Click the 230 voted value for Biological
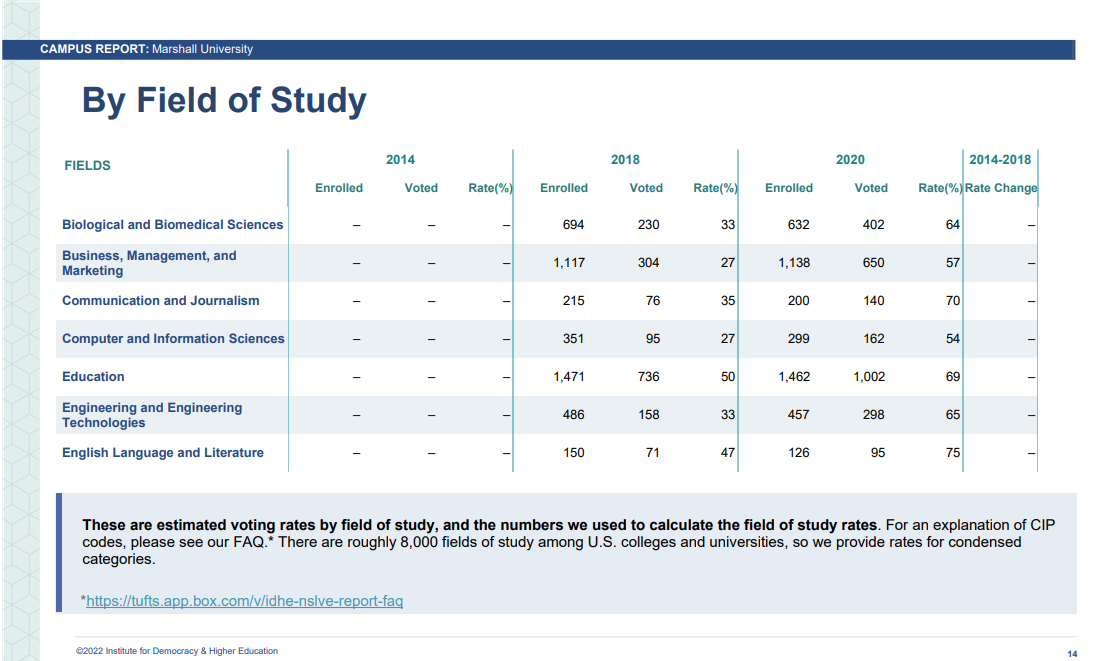1106x661 pixels. point(648,225)
